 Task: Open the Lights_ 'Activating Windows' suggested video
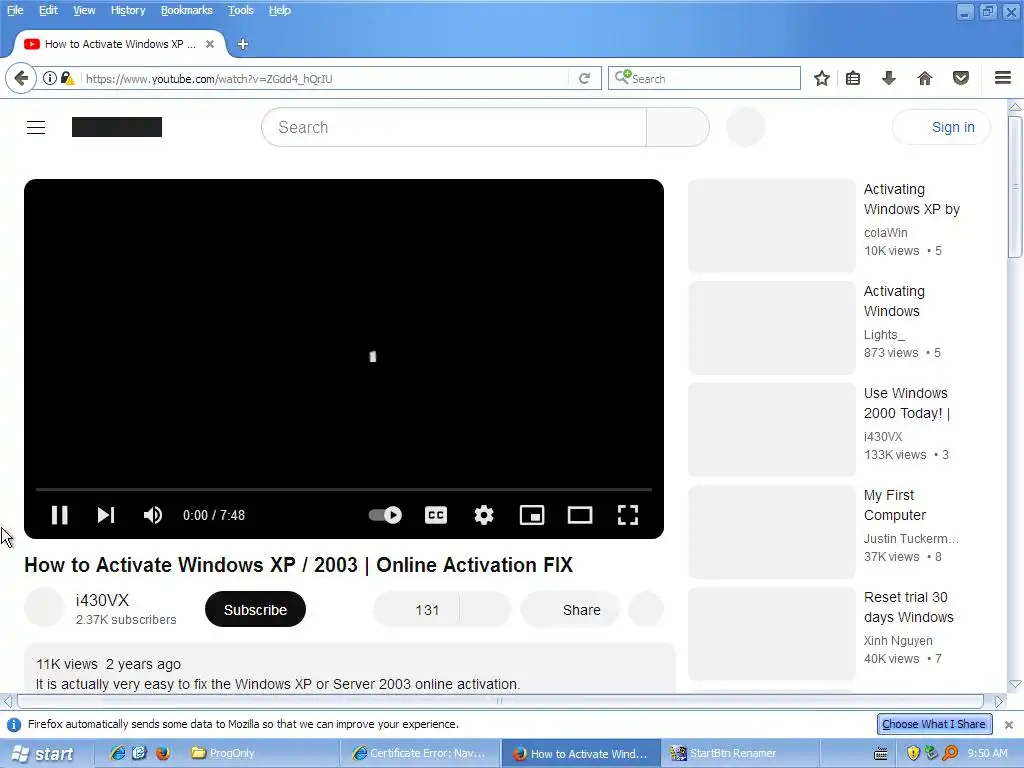[894, 301]
